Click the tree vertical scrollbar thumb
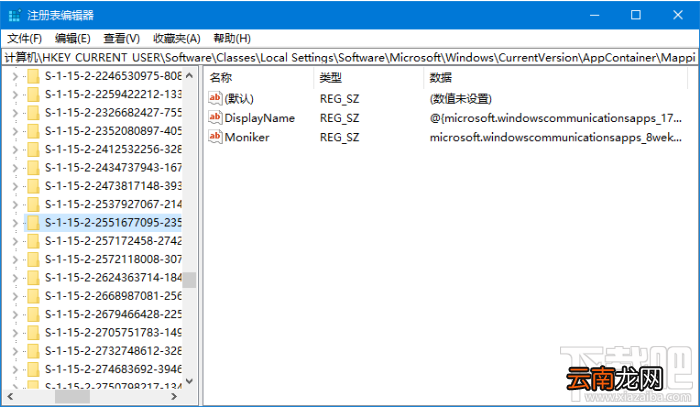 click(x=189, y=280)
